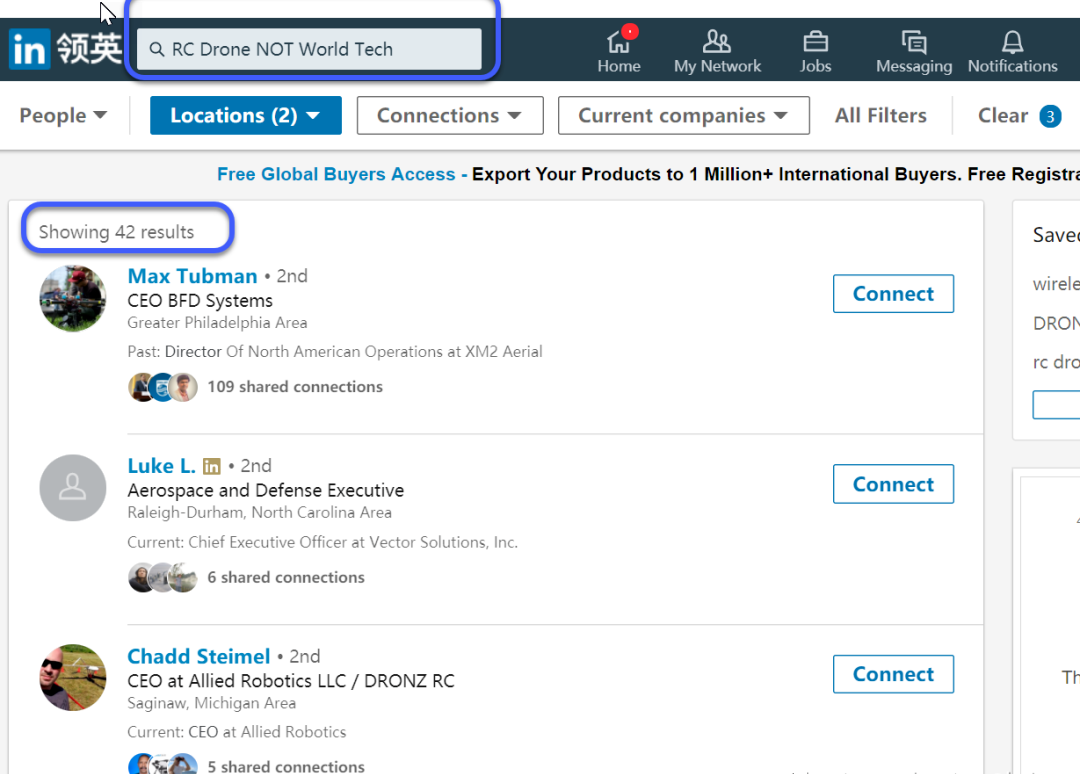
Task: Open All Filters panel
Action: tap(880, 115)
